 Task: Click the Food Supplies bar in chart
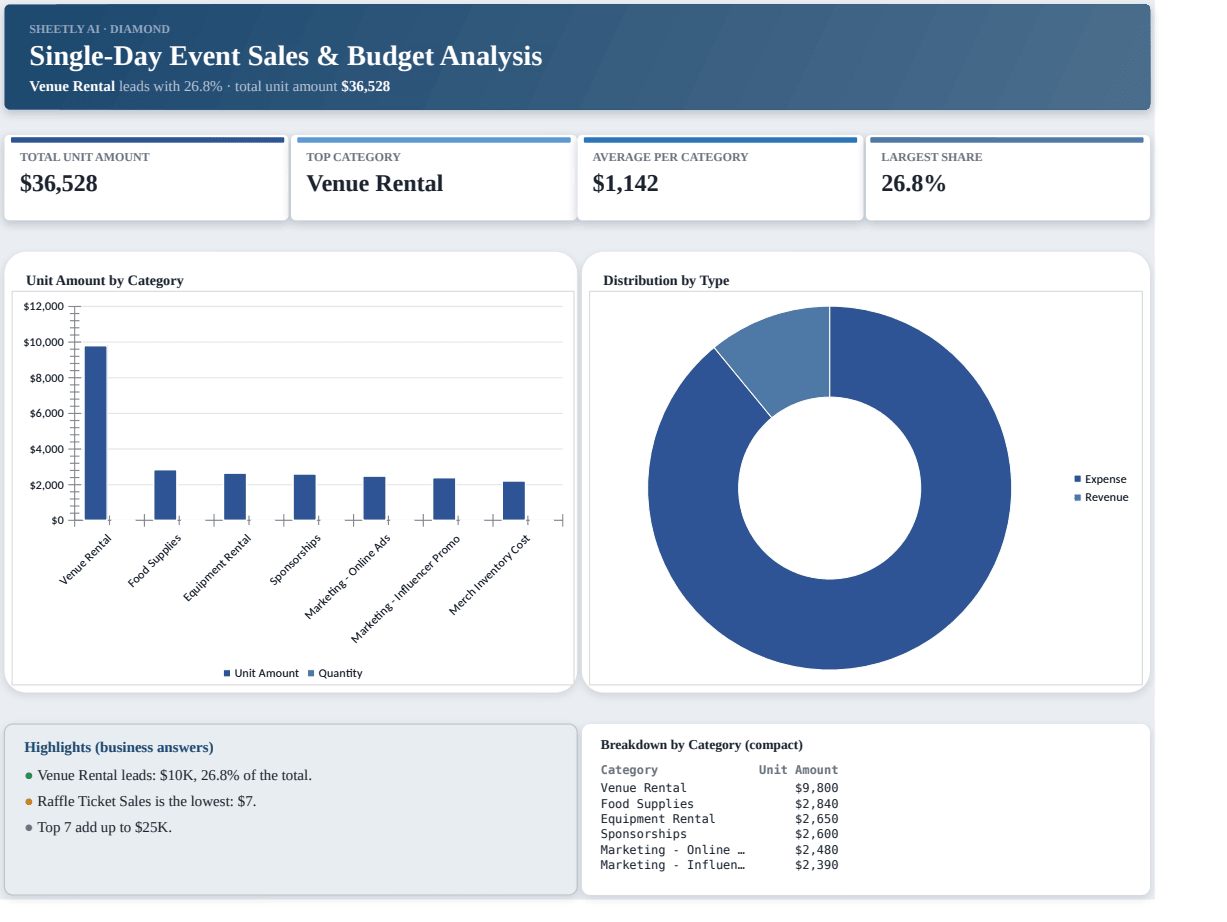(x=165, y=495)
